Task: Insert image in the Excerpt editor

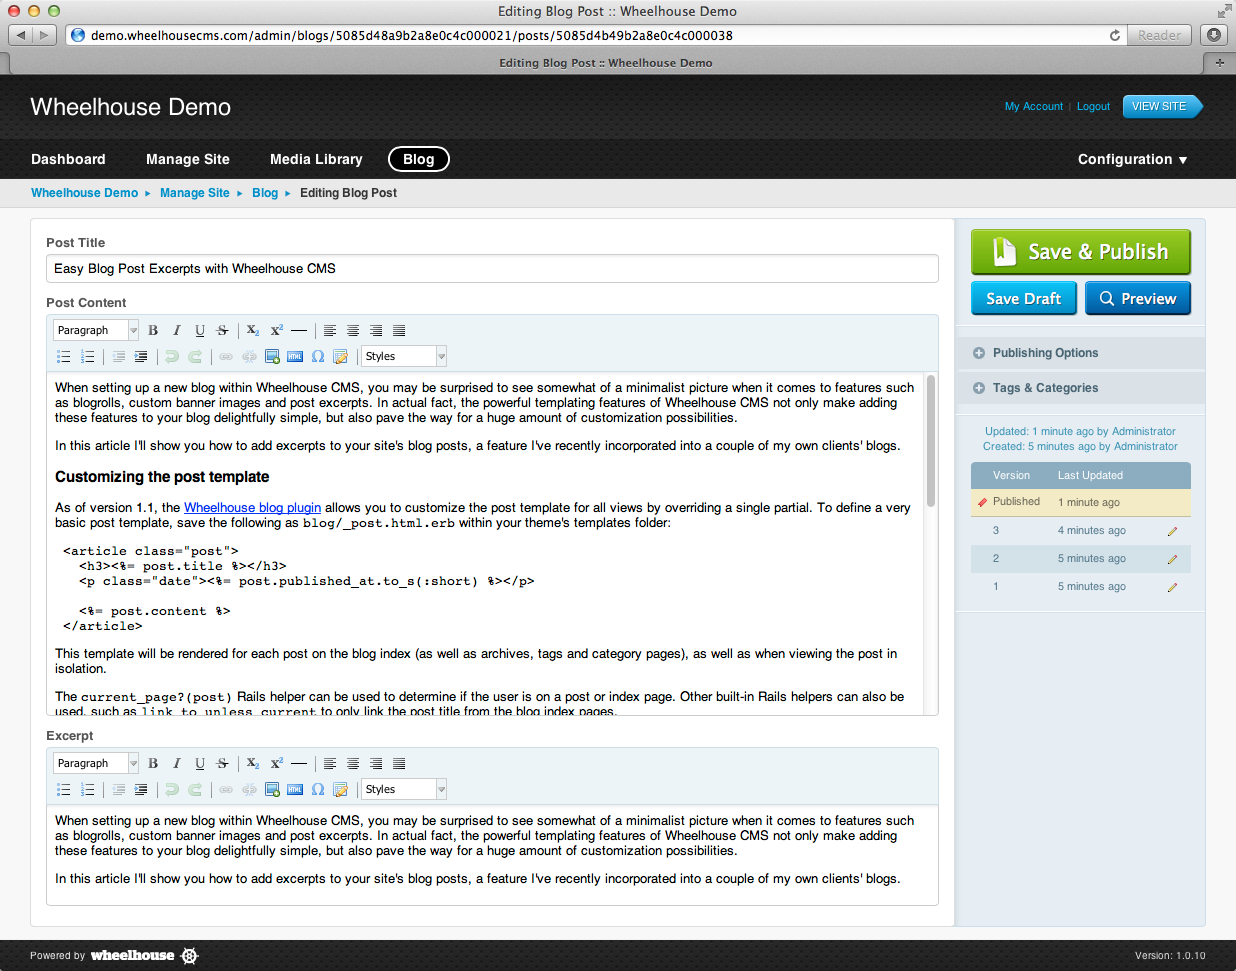Action: pyautogui.click(x=272, y=789)
